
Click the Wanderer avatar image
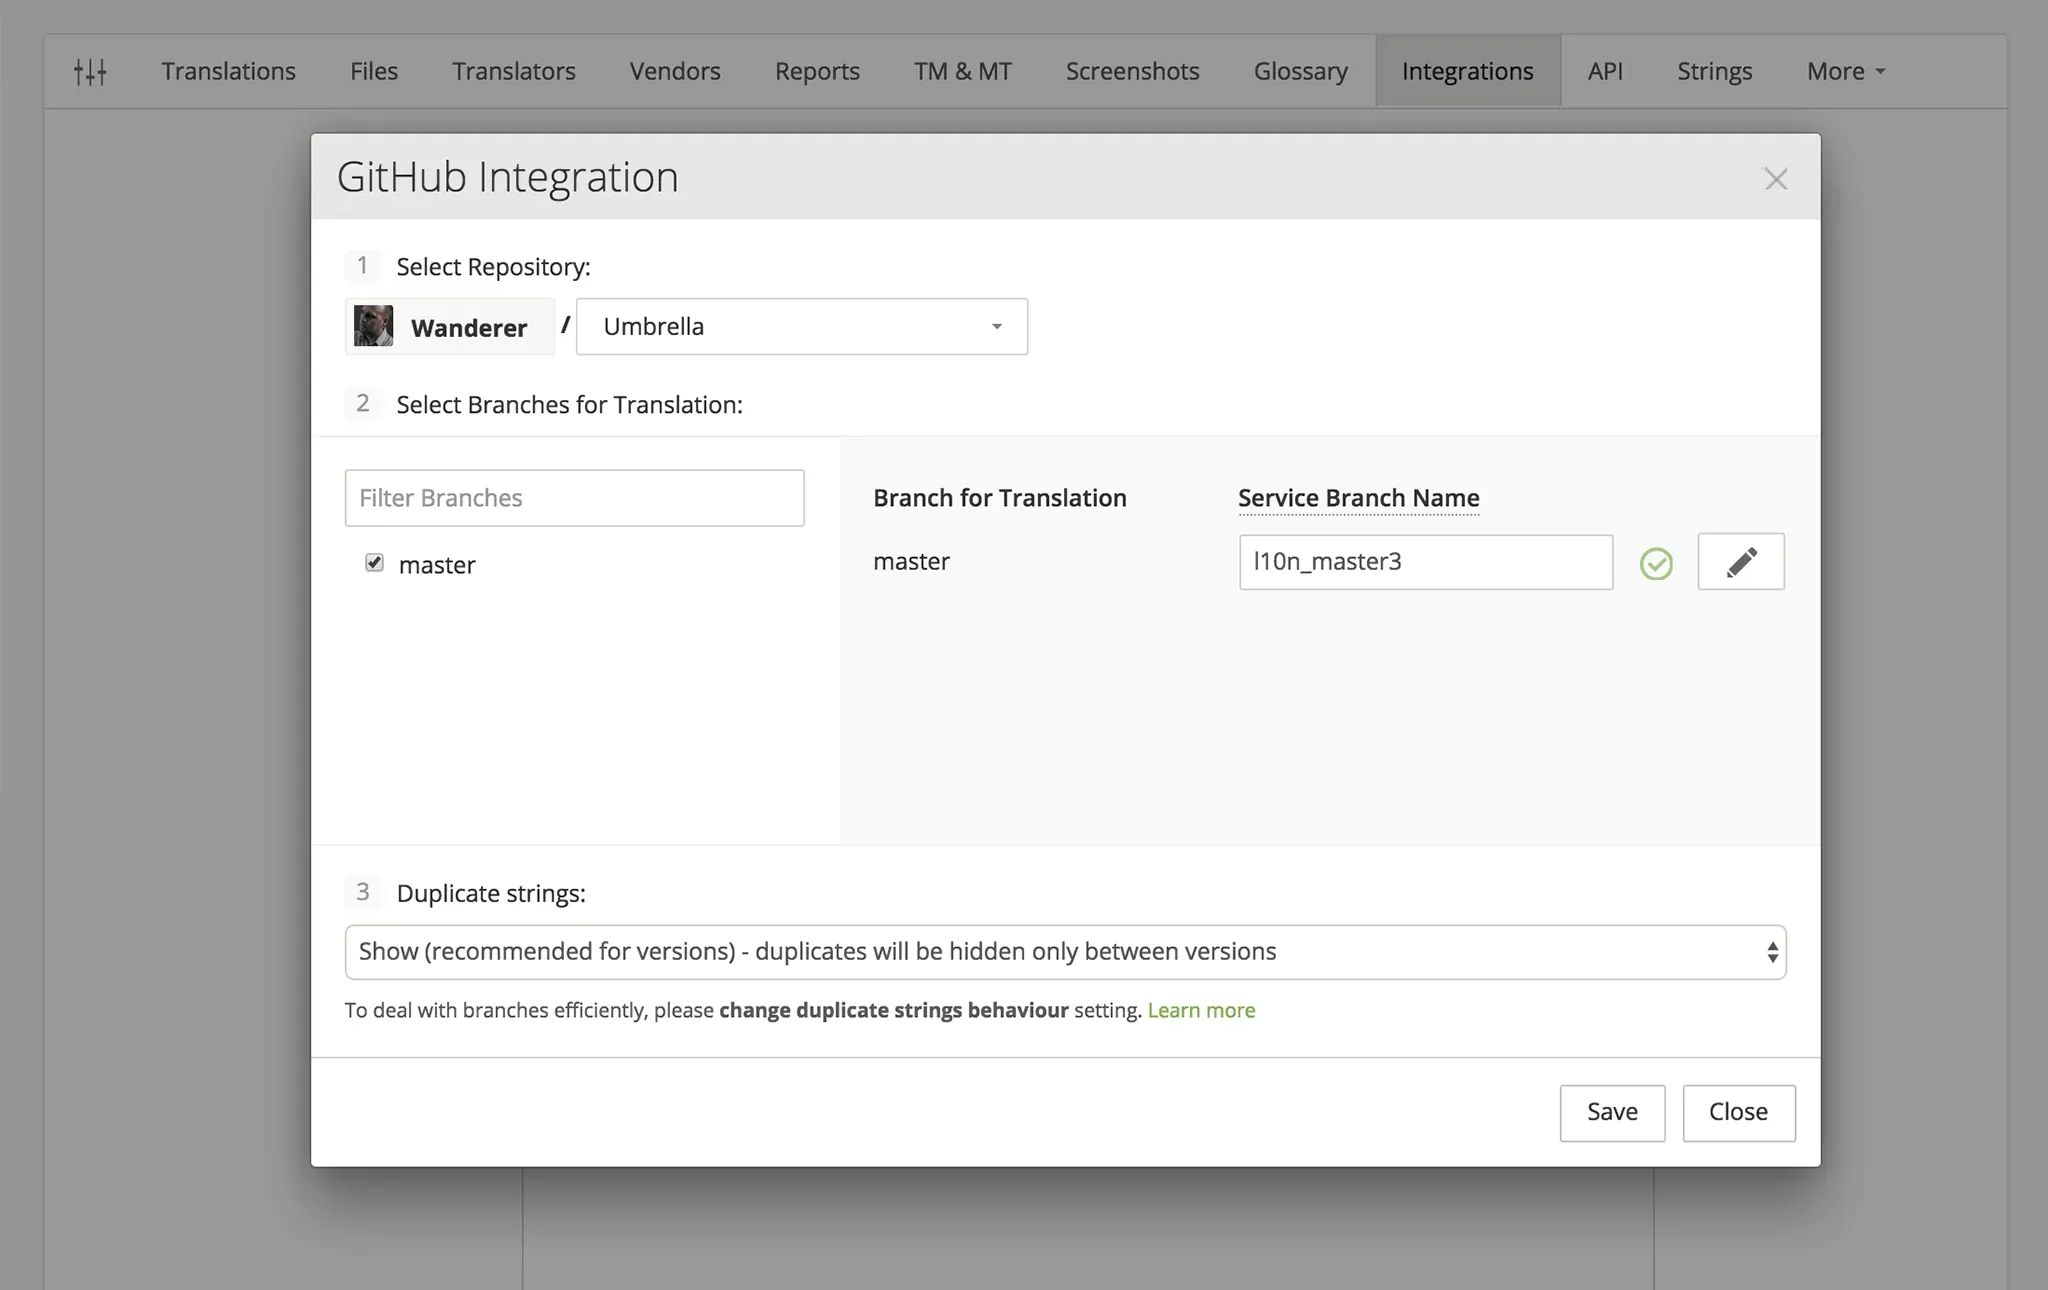tap(374, 327)
